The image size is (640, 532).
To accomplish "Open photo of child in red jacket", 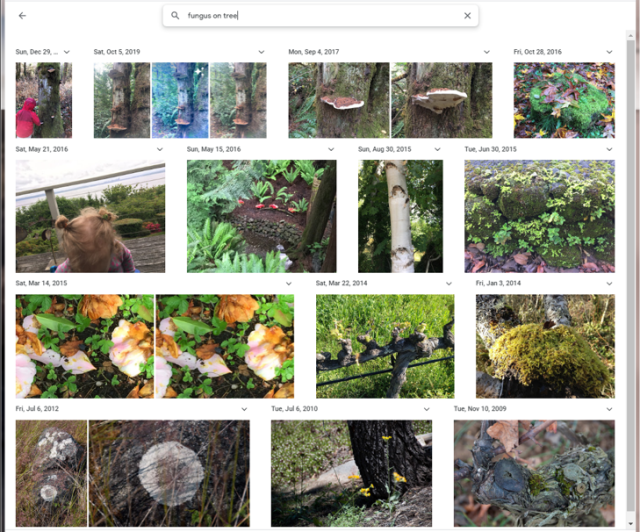I will [x=43, y=100].
